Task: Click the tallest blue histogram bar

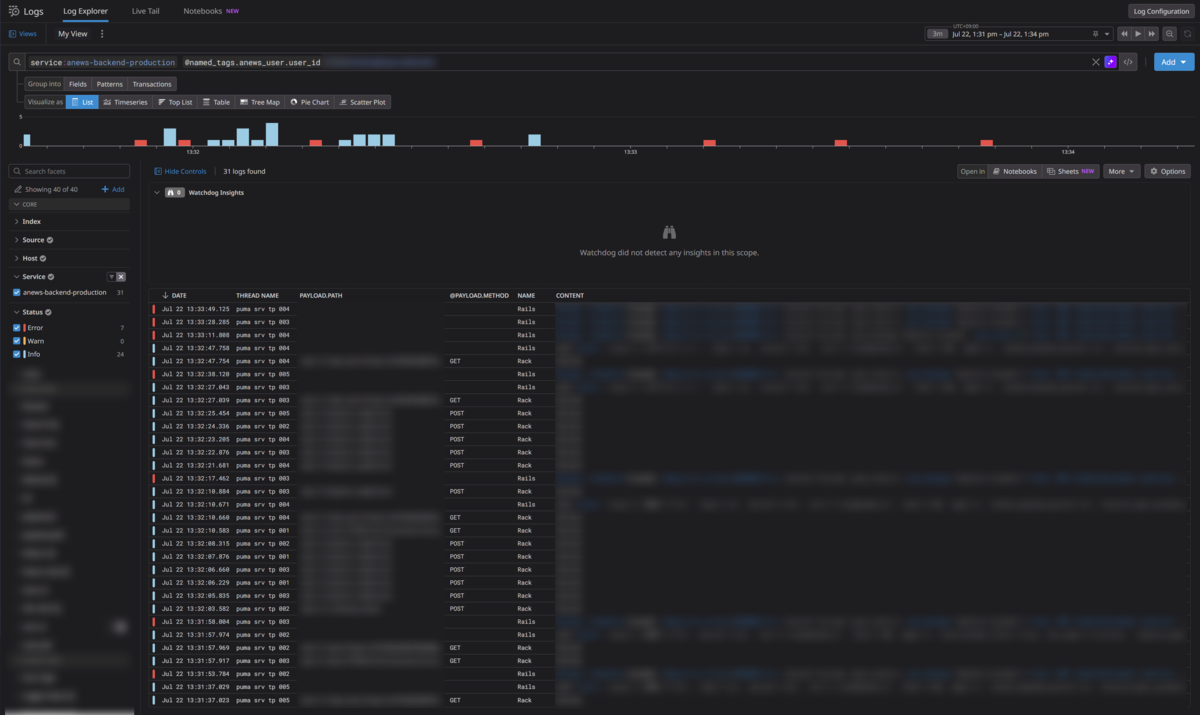Action: pyautogui.click(x=272, y=134)
